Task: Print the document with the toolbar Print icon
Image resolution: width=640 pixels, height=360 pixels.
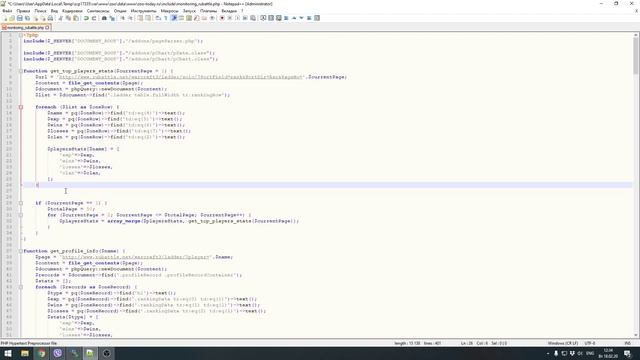Action: tap(50, 18)
